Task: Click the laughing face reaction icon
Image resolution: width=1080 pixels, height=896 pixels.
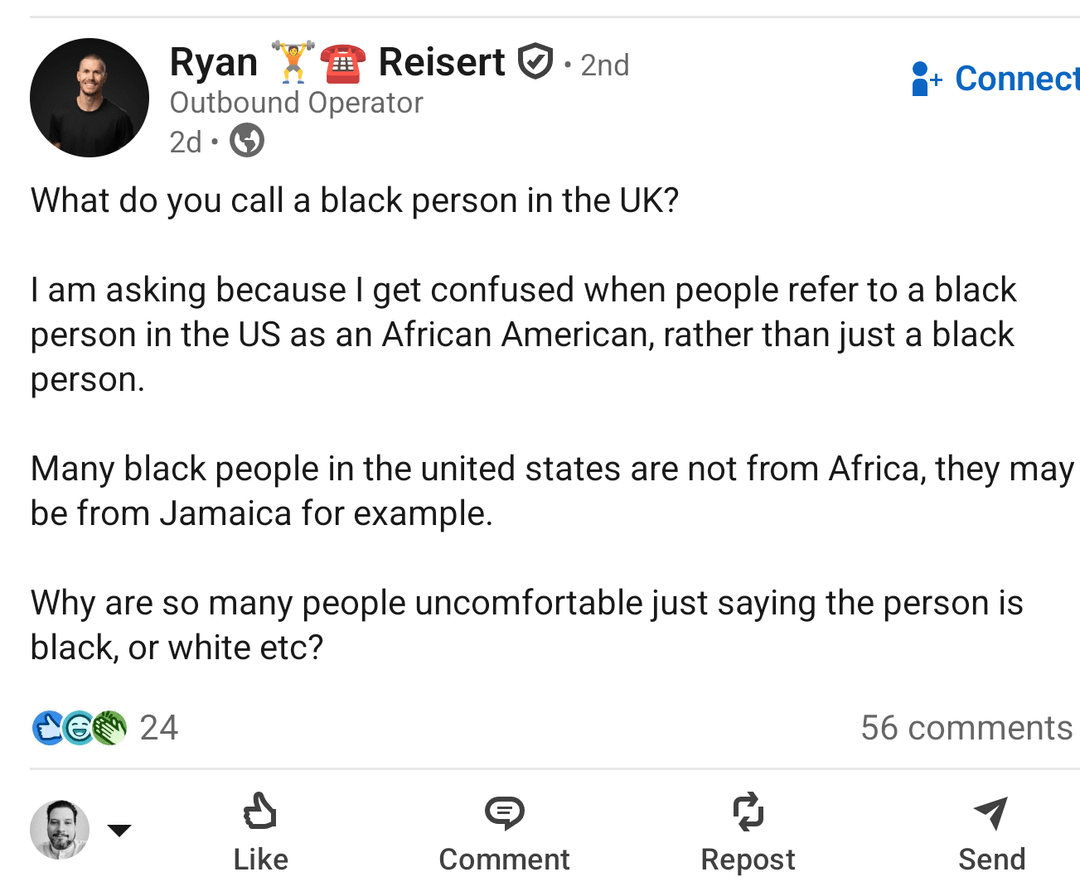Action: click(x=78, y=728)
